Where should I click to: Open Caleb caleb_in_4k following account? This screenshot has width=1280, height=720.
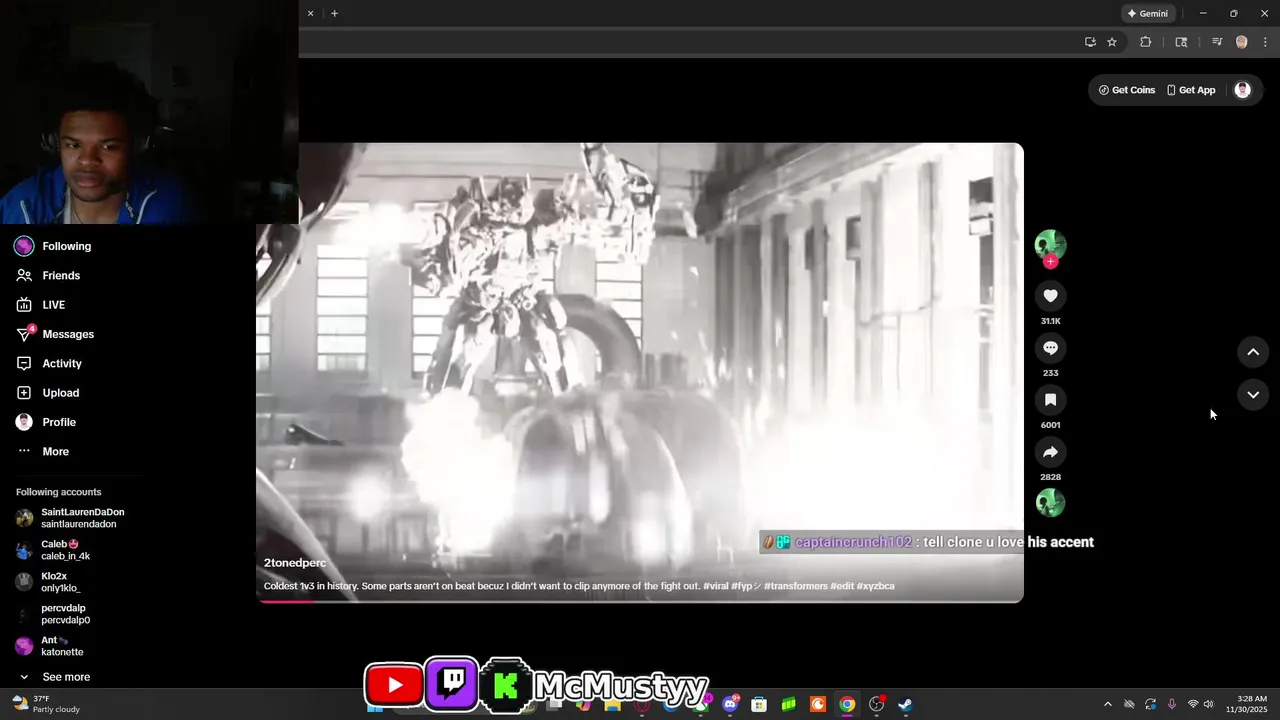click(x=53, y=550)
